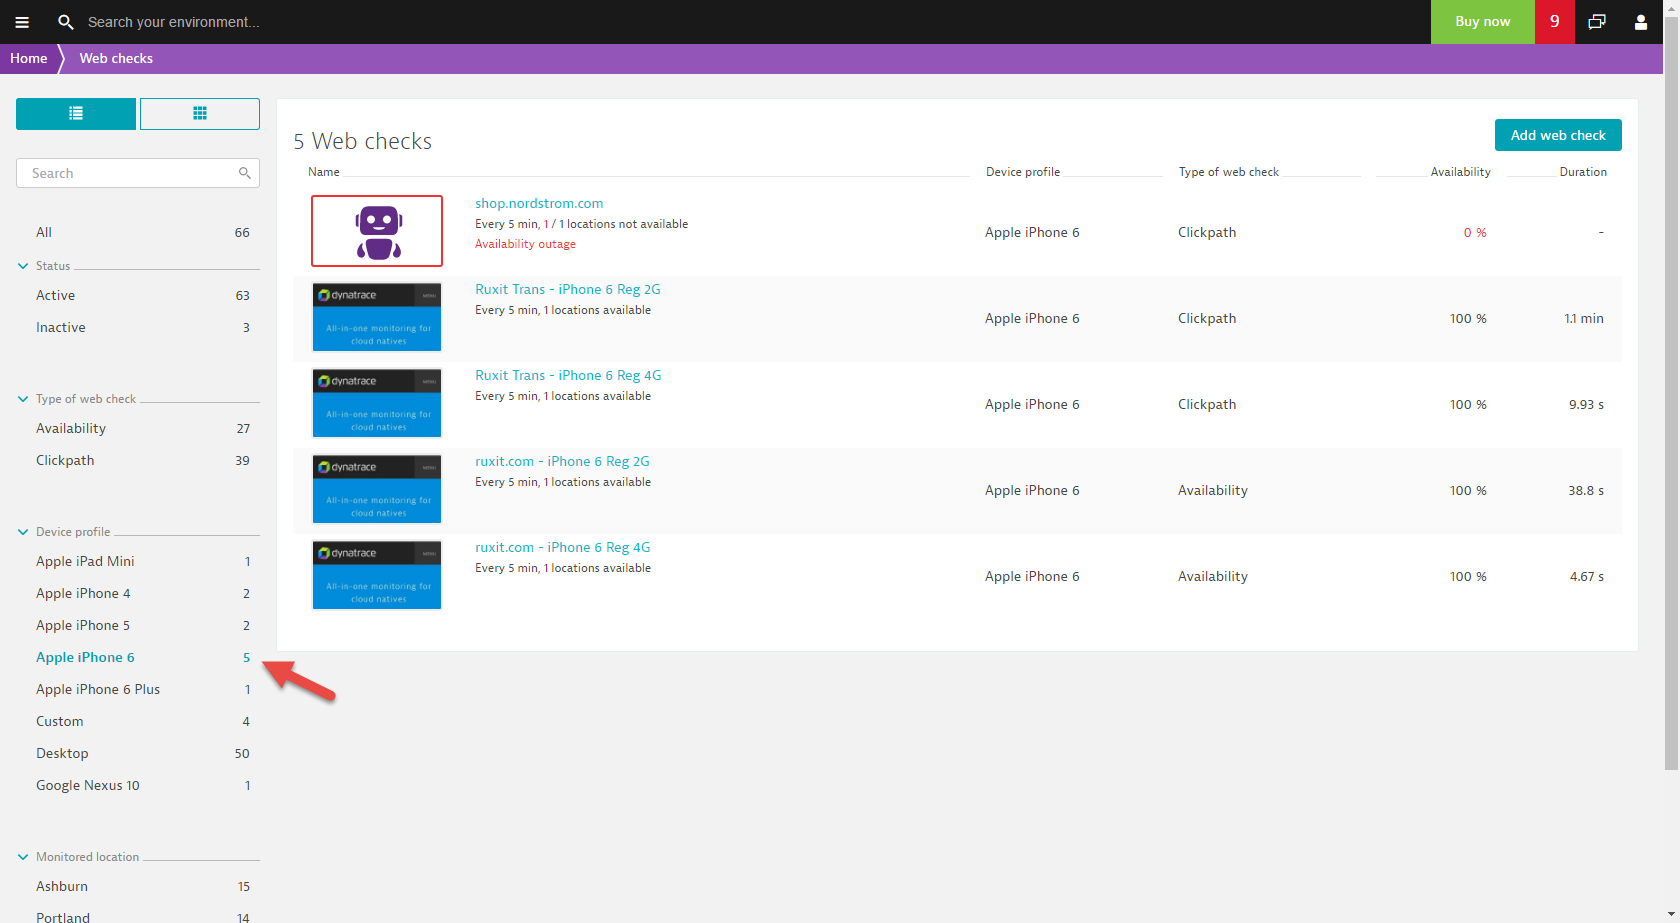
Task: Click the 9.93 s duration value
Action: 1586,404
